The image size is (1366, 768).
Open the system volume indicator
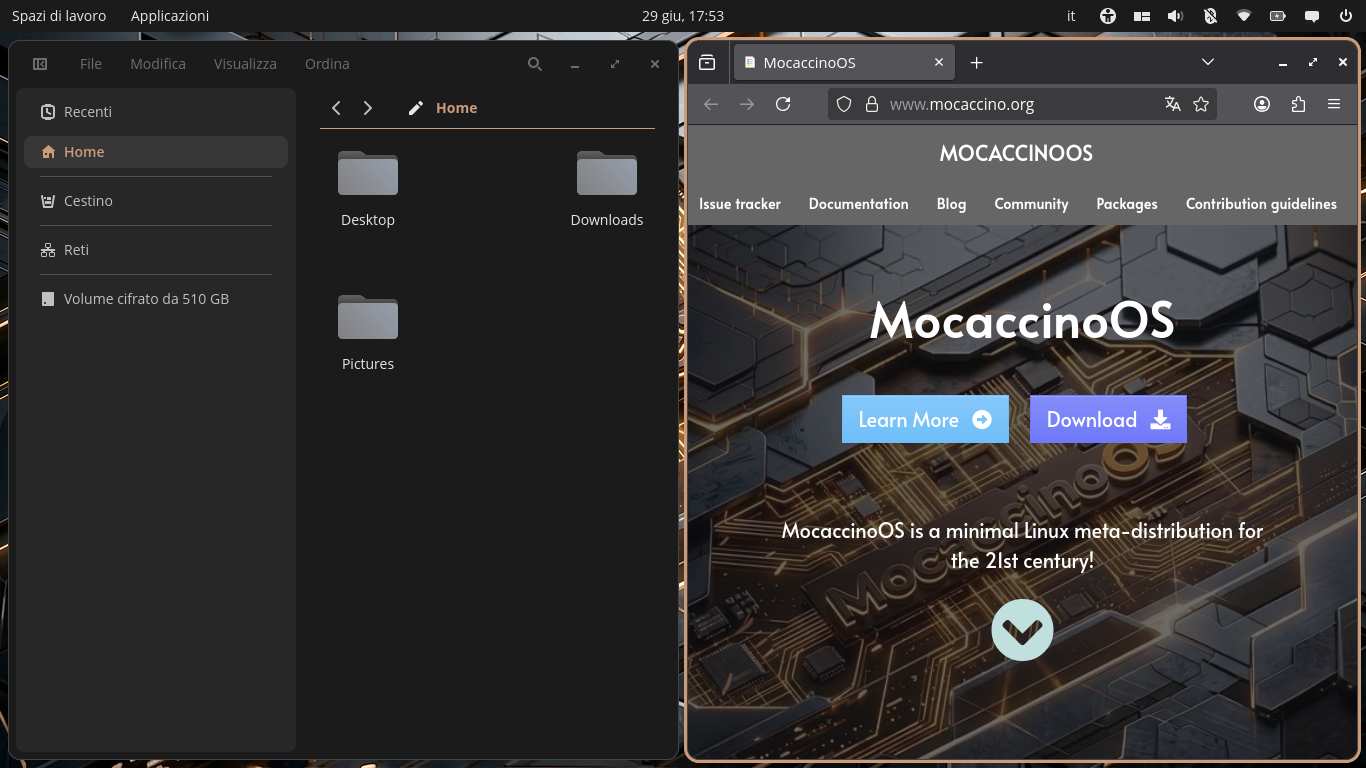[x=1175, y=16]
